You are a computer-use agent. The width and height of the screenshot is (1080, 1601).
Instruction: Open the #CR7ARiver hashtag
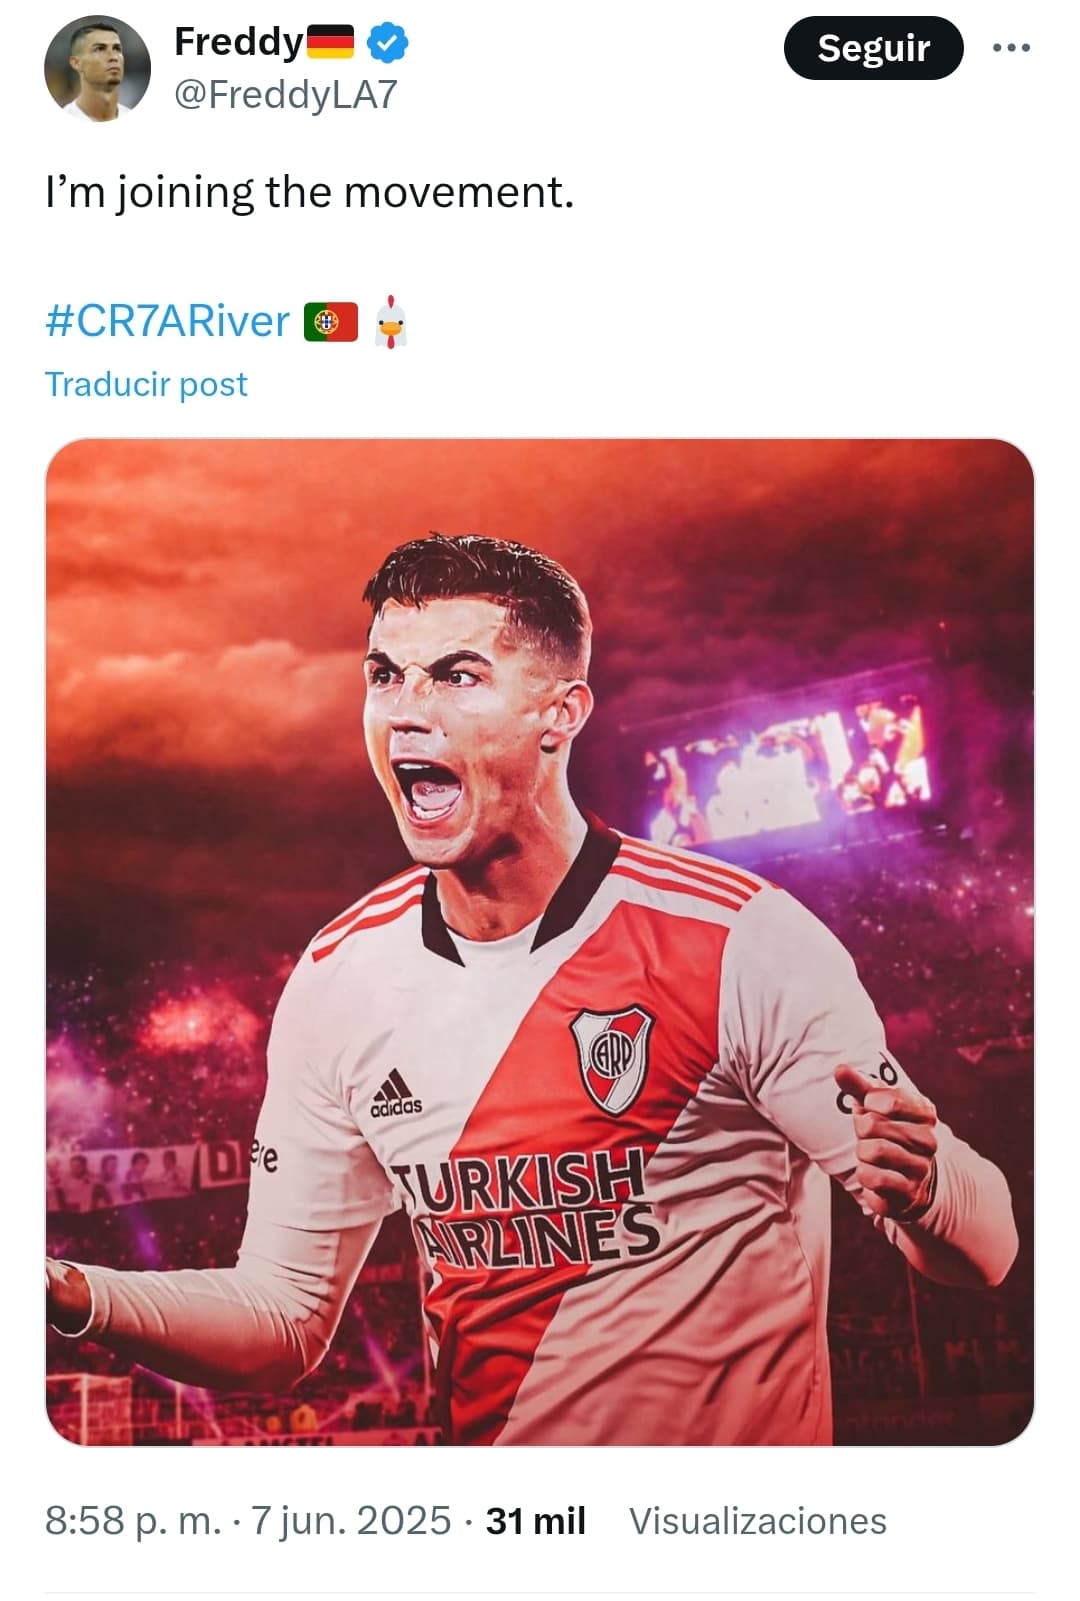167,321
